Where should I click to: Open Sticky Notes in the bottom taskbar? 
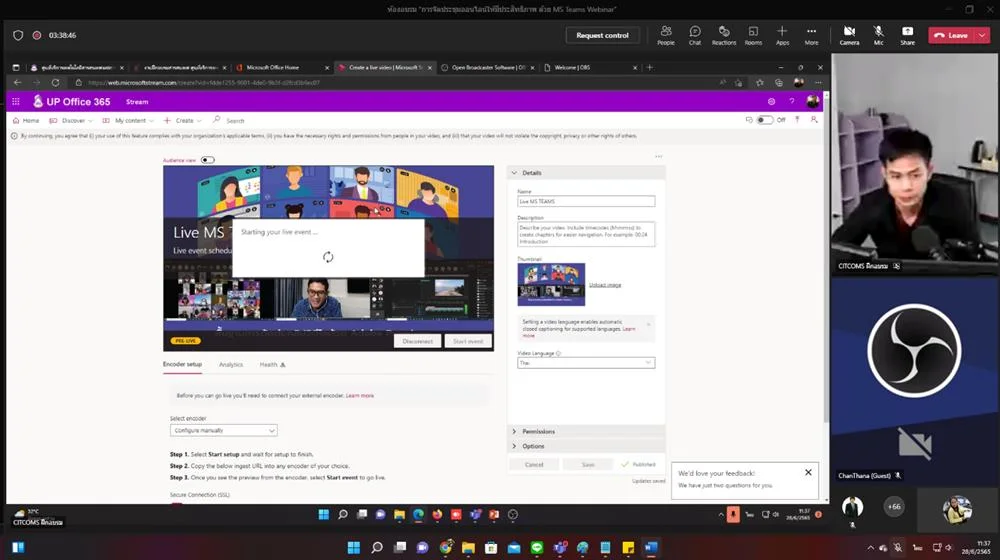click(x=628, y=547)
